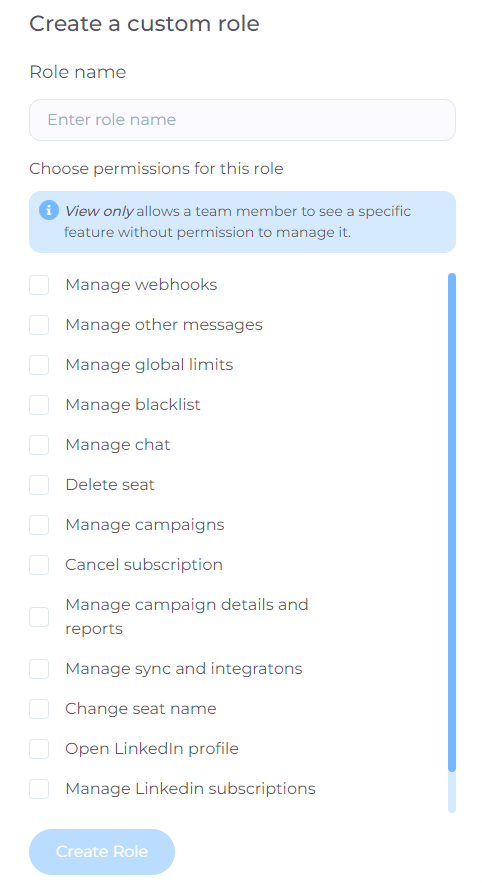Tick the Manage chat checkbox
Viewport: 503px width, 883px height.
point(39,445)
